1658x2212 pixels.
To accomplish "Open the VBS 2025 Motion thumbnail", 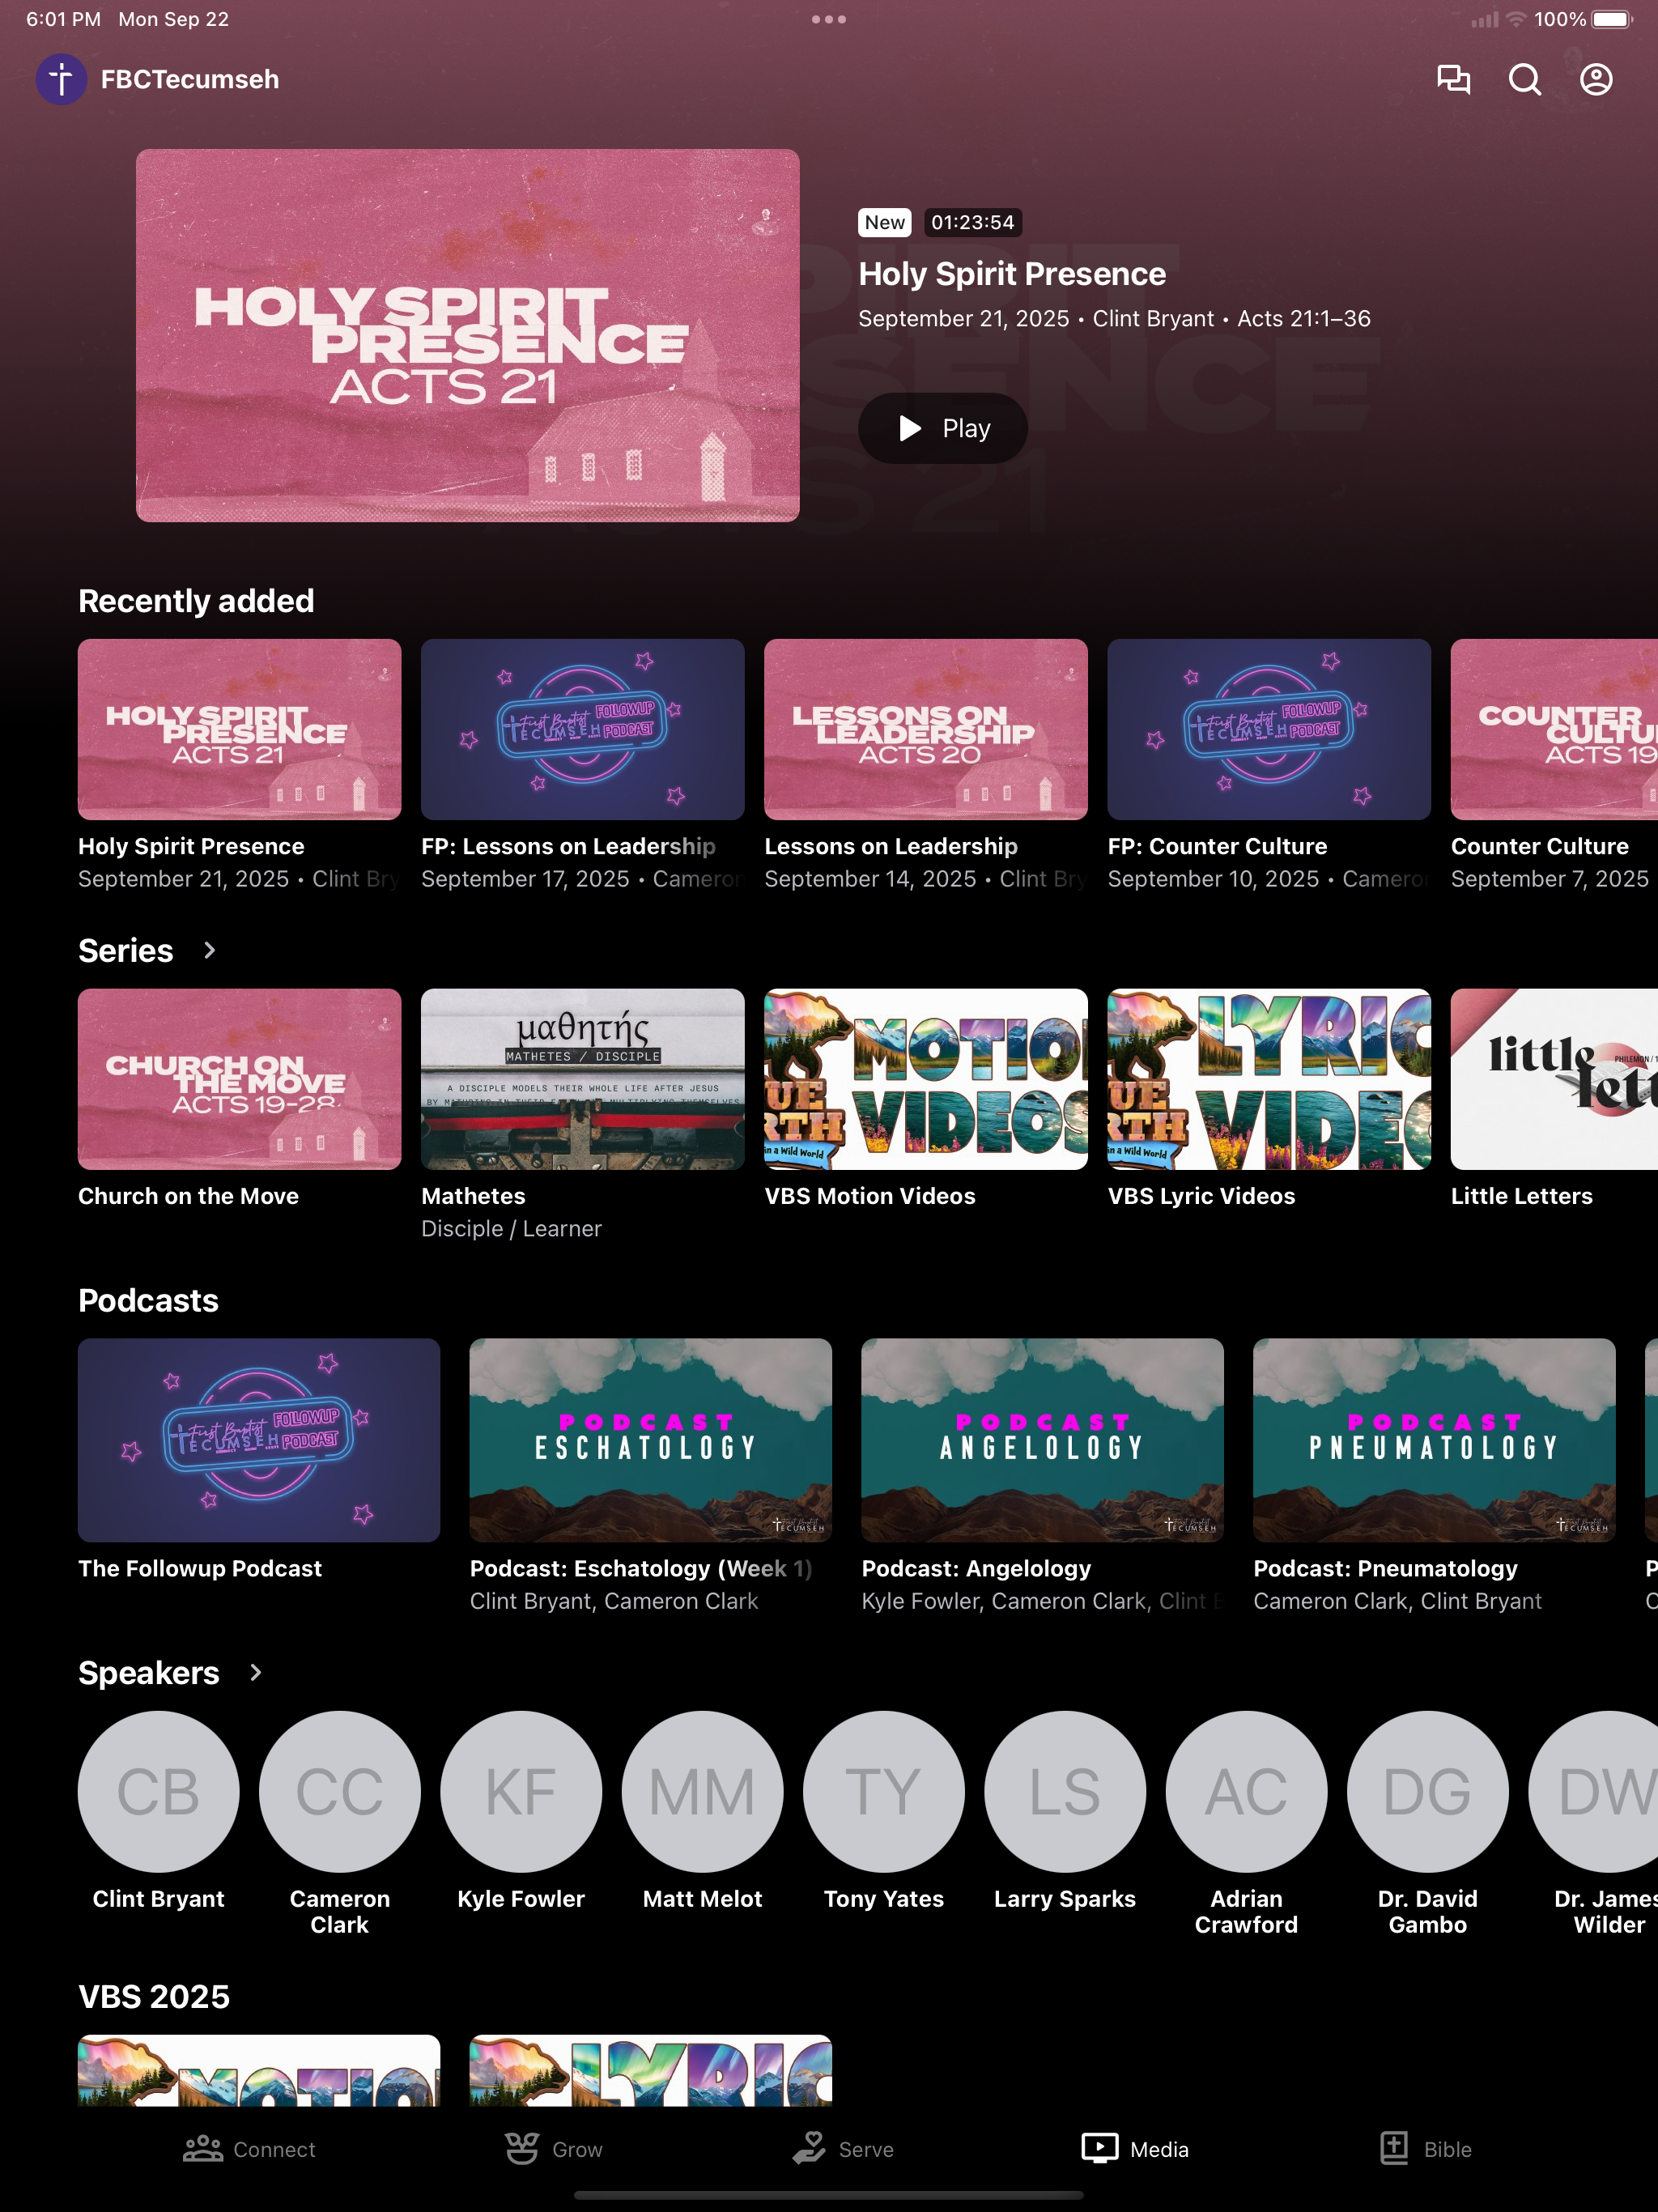I will [259, 2070].
